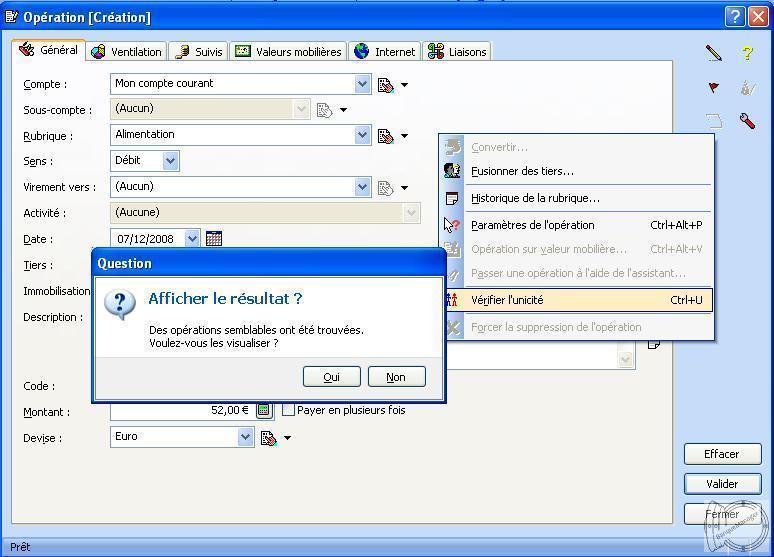Choose Historique de la rubrique menu item
This screenshot has width=774, height=557.
click(x=535, y=198)
